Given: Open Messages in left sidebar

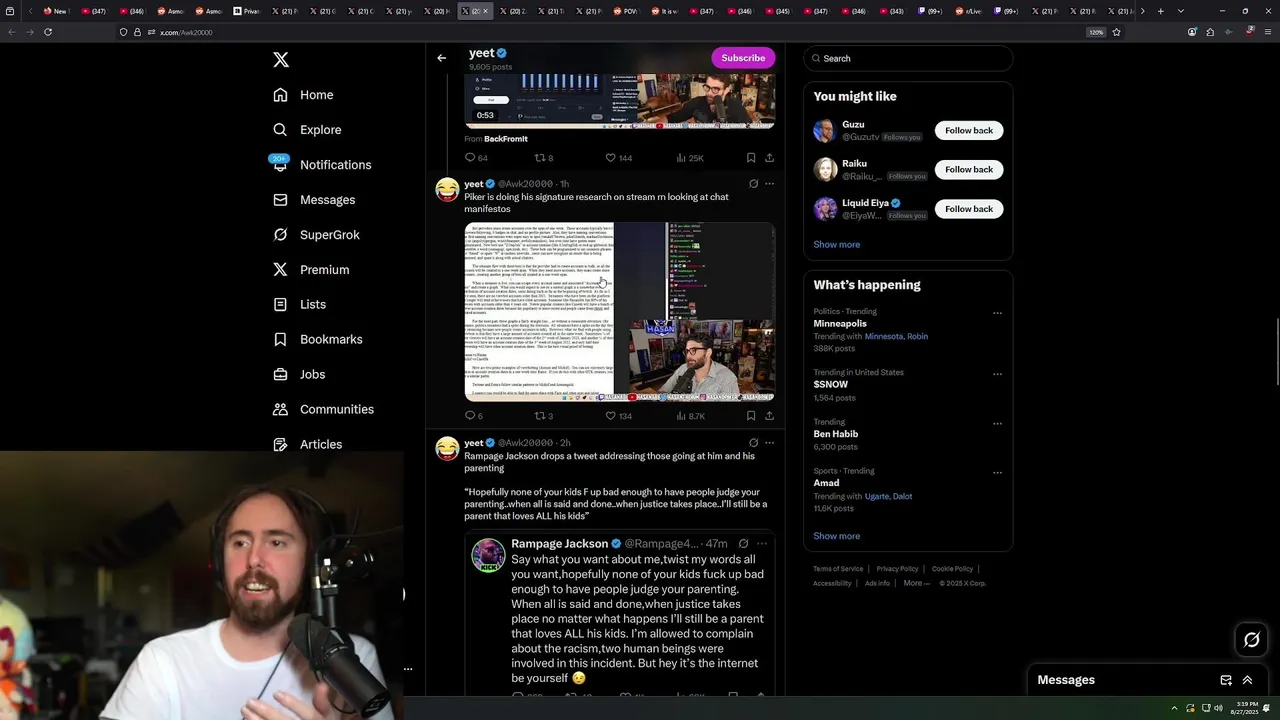Looking at the screenshot, I should tap(314, 200).
